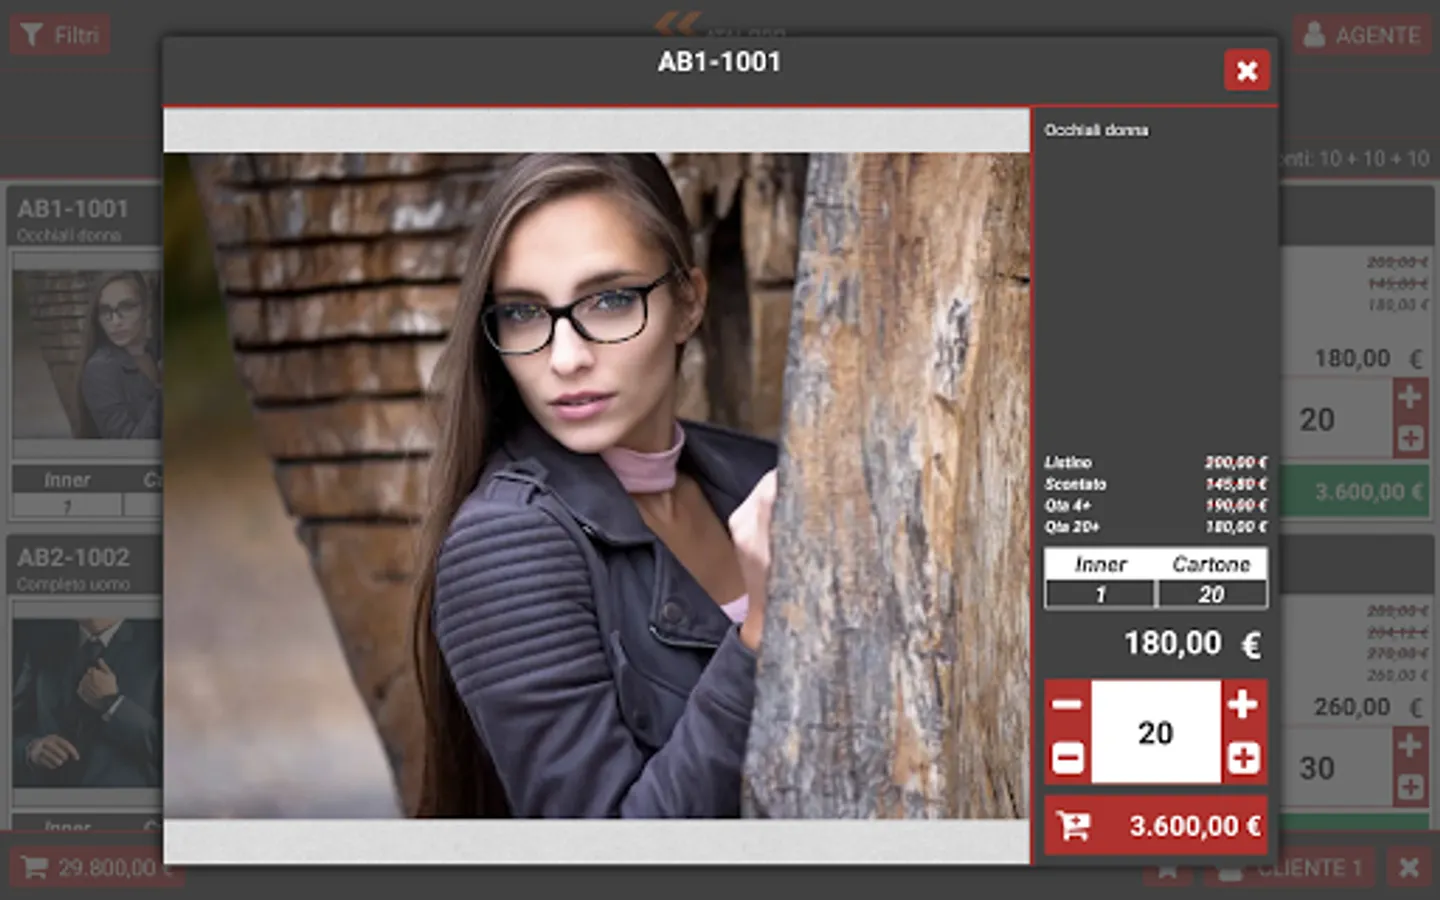The width and height of the screenshot is (1440, 900).
Task: Increase quantity by one with plus icon
Action: [1243, 704]
